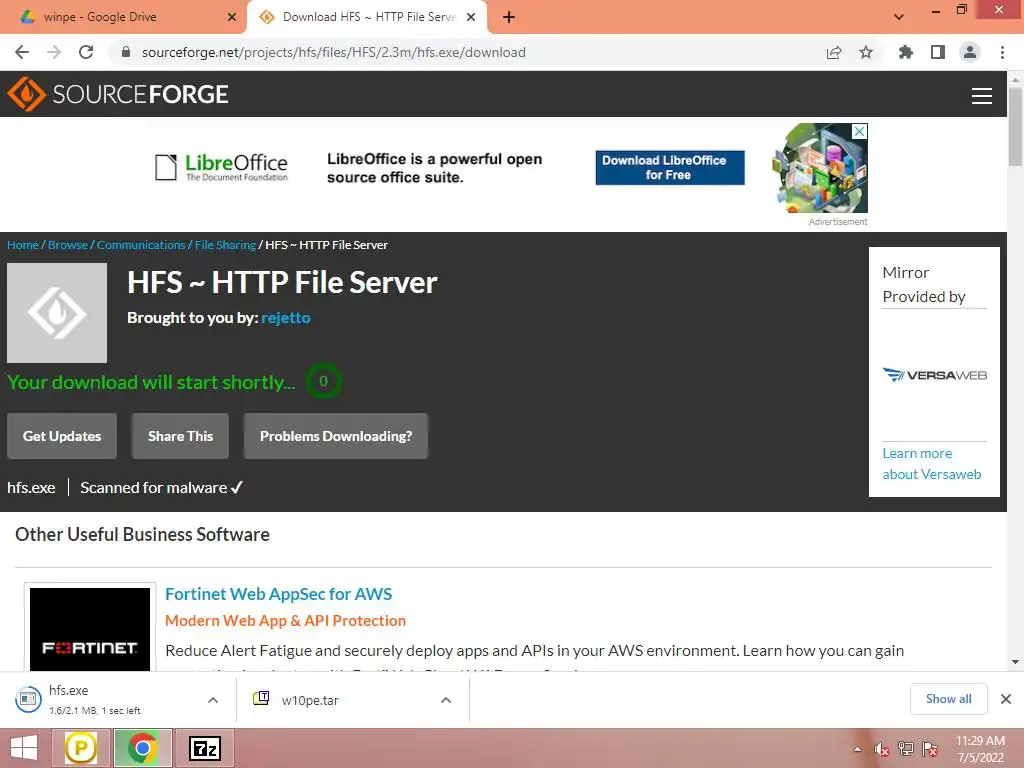Open the Communications breadcrumb link
Viewport: 1024px width, 768px height.
pyautogui.click(x=141, y=245)
